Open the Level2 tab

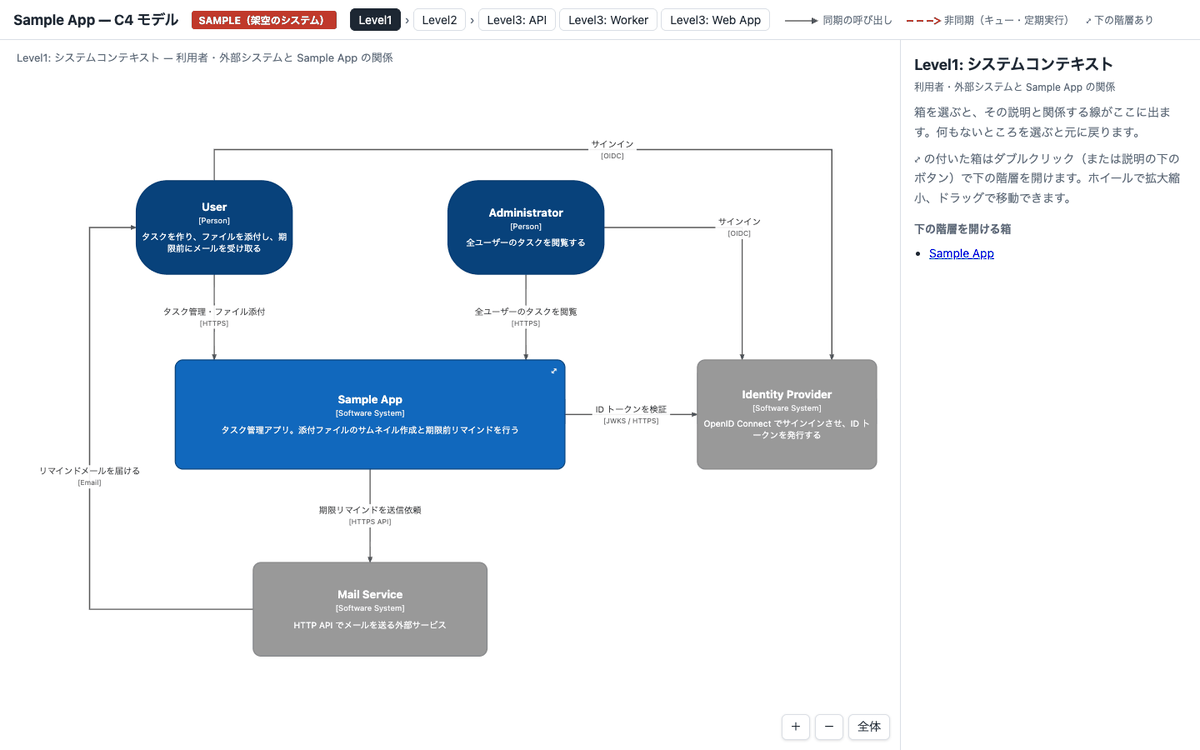[x=439, y=20]
